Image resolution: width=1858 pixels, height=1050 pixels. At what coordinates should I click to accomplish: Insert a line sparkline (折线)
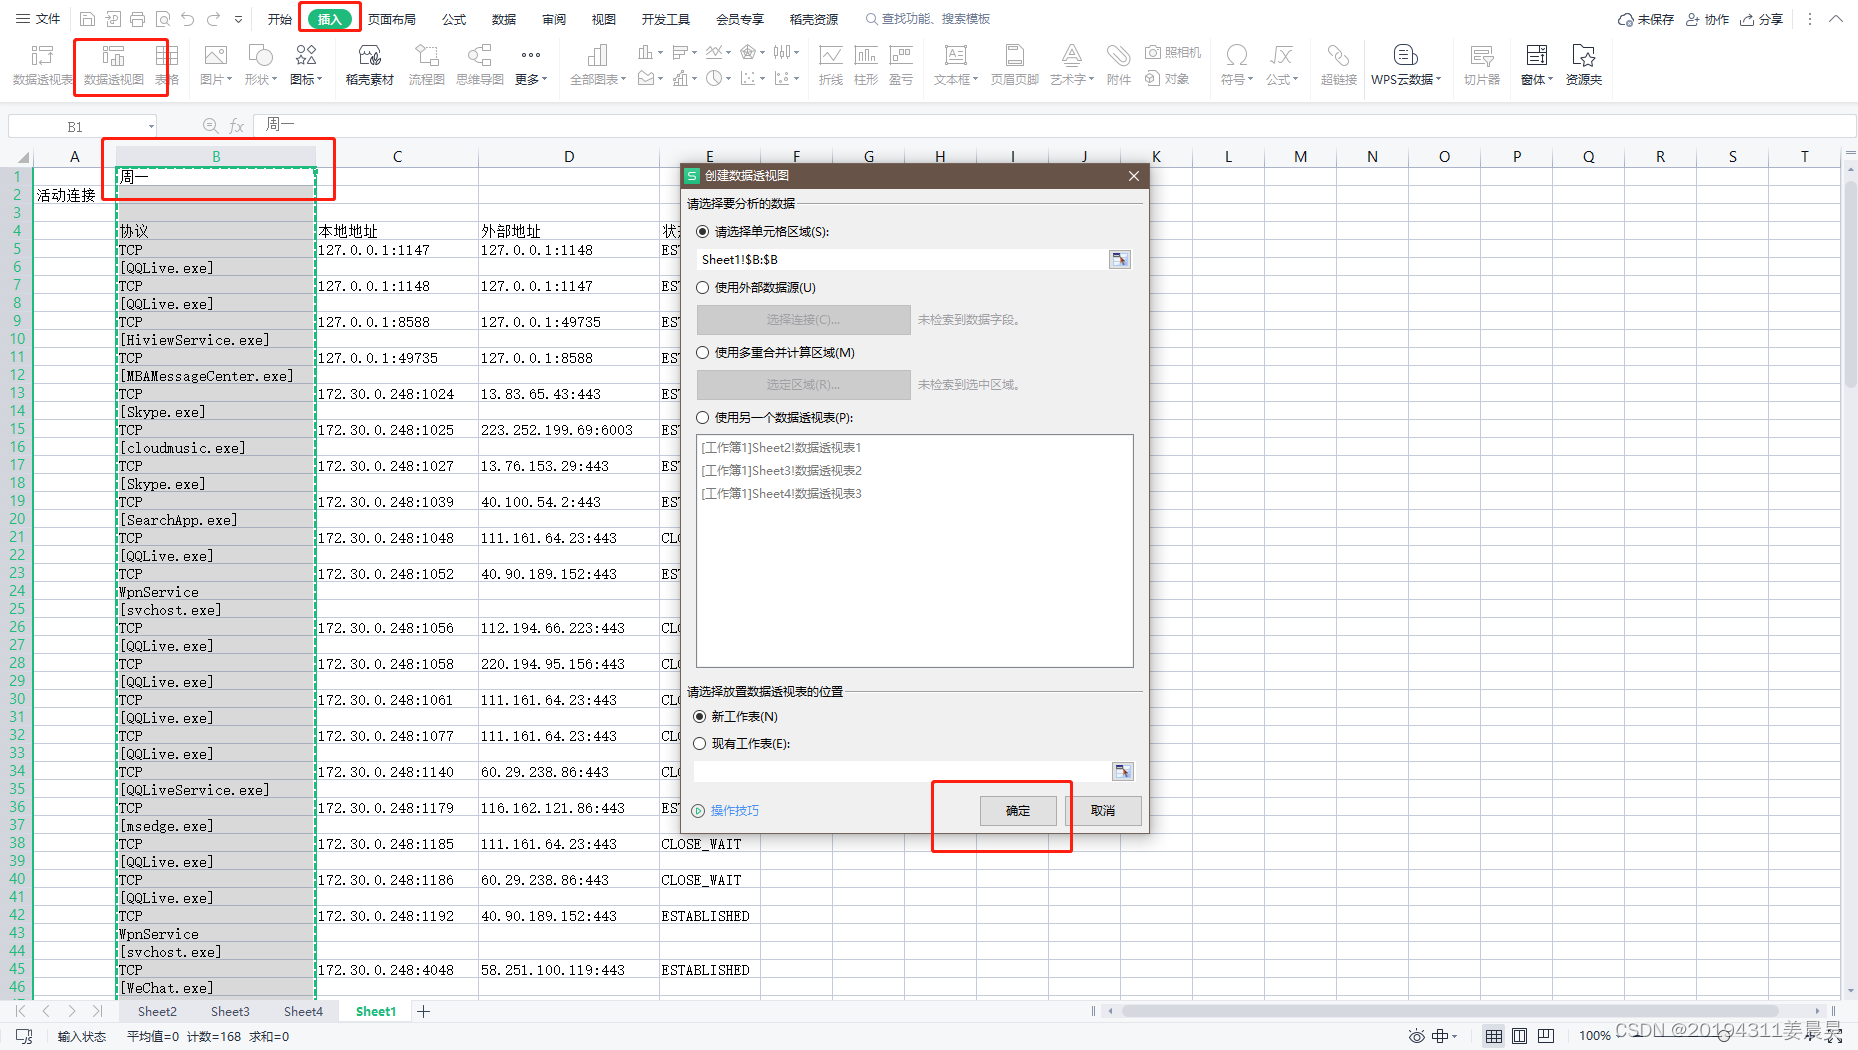coord(830,65)
